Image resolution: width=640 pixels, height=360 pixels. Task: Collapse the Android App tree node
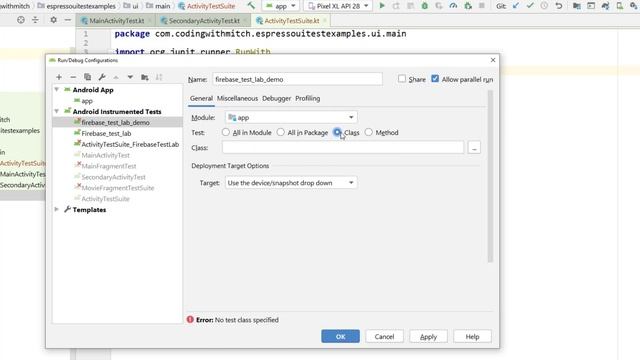click(x=57, y=90)
